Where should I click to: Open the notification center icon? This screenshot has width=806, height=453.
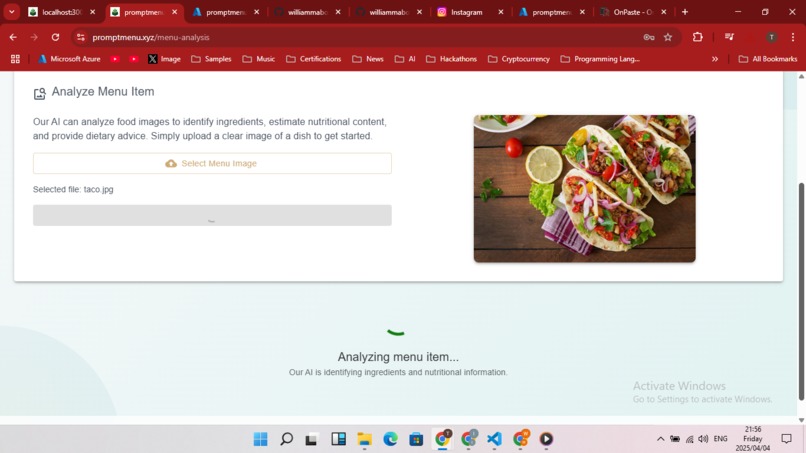click(x=786, y=439)
